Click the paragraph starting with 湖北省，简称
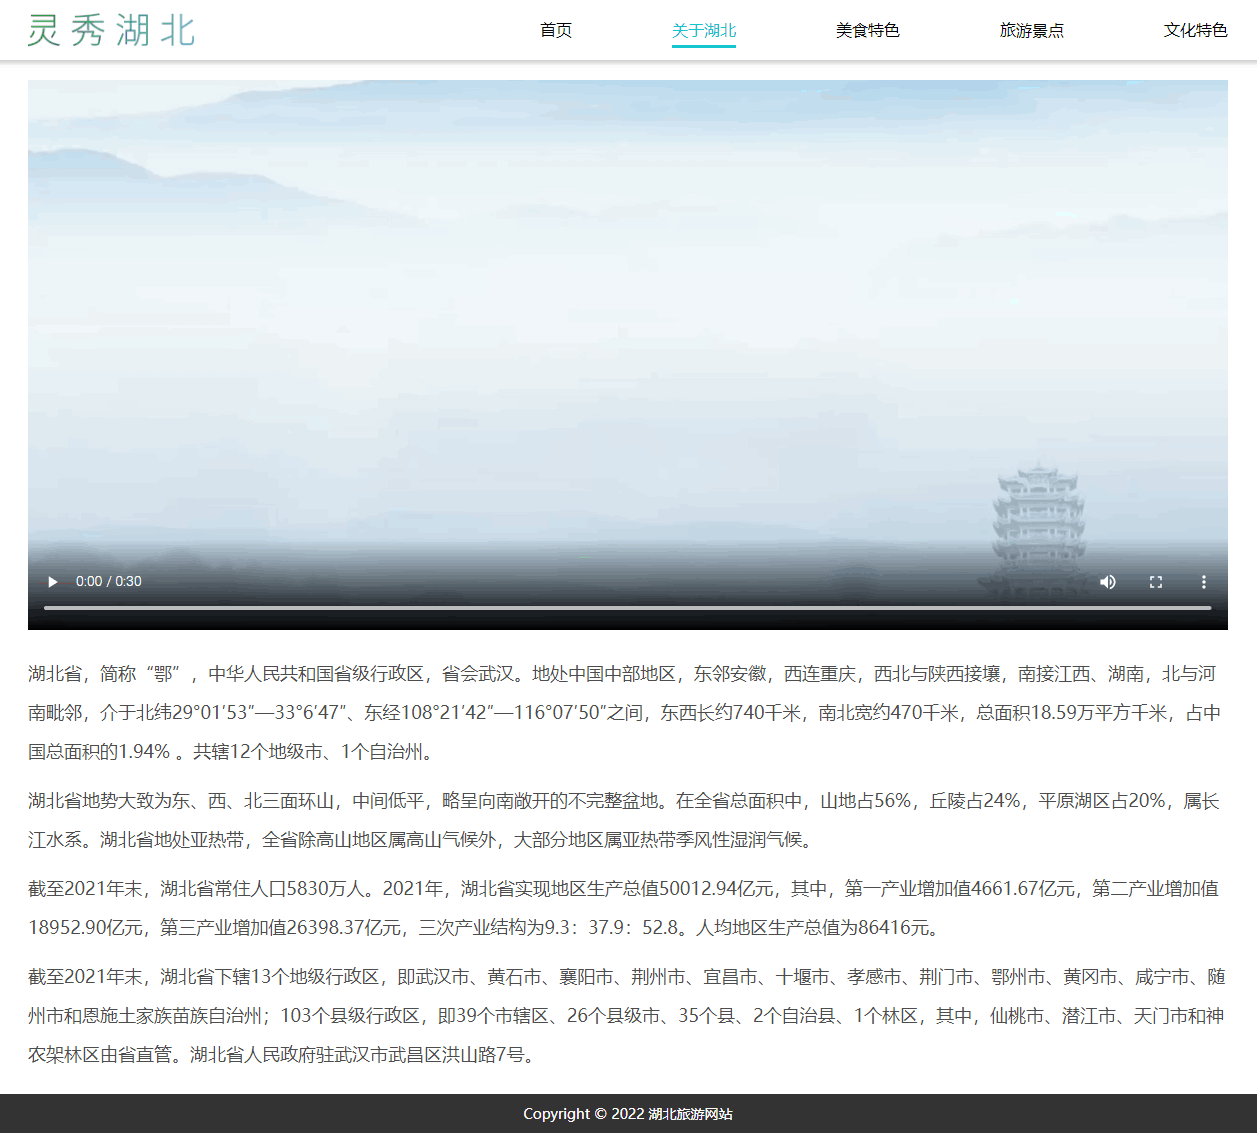Image resolution: width=1257 pixels, height=1133 pixels. pos(628,713)
